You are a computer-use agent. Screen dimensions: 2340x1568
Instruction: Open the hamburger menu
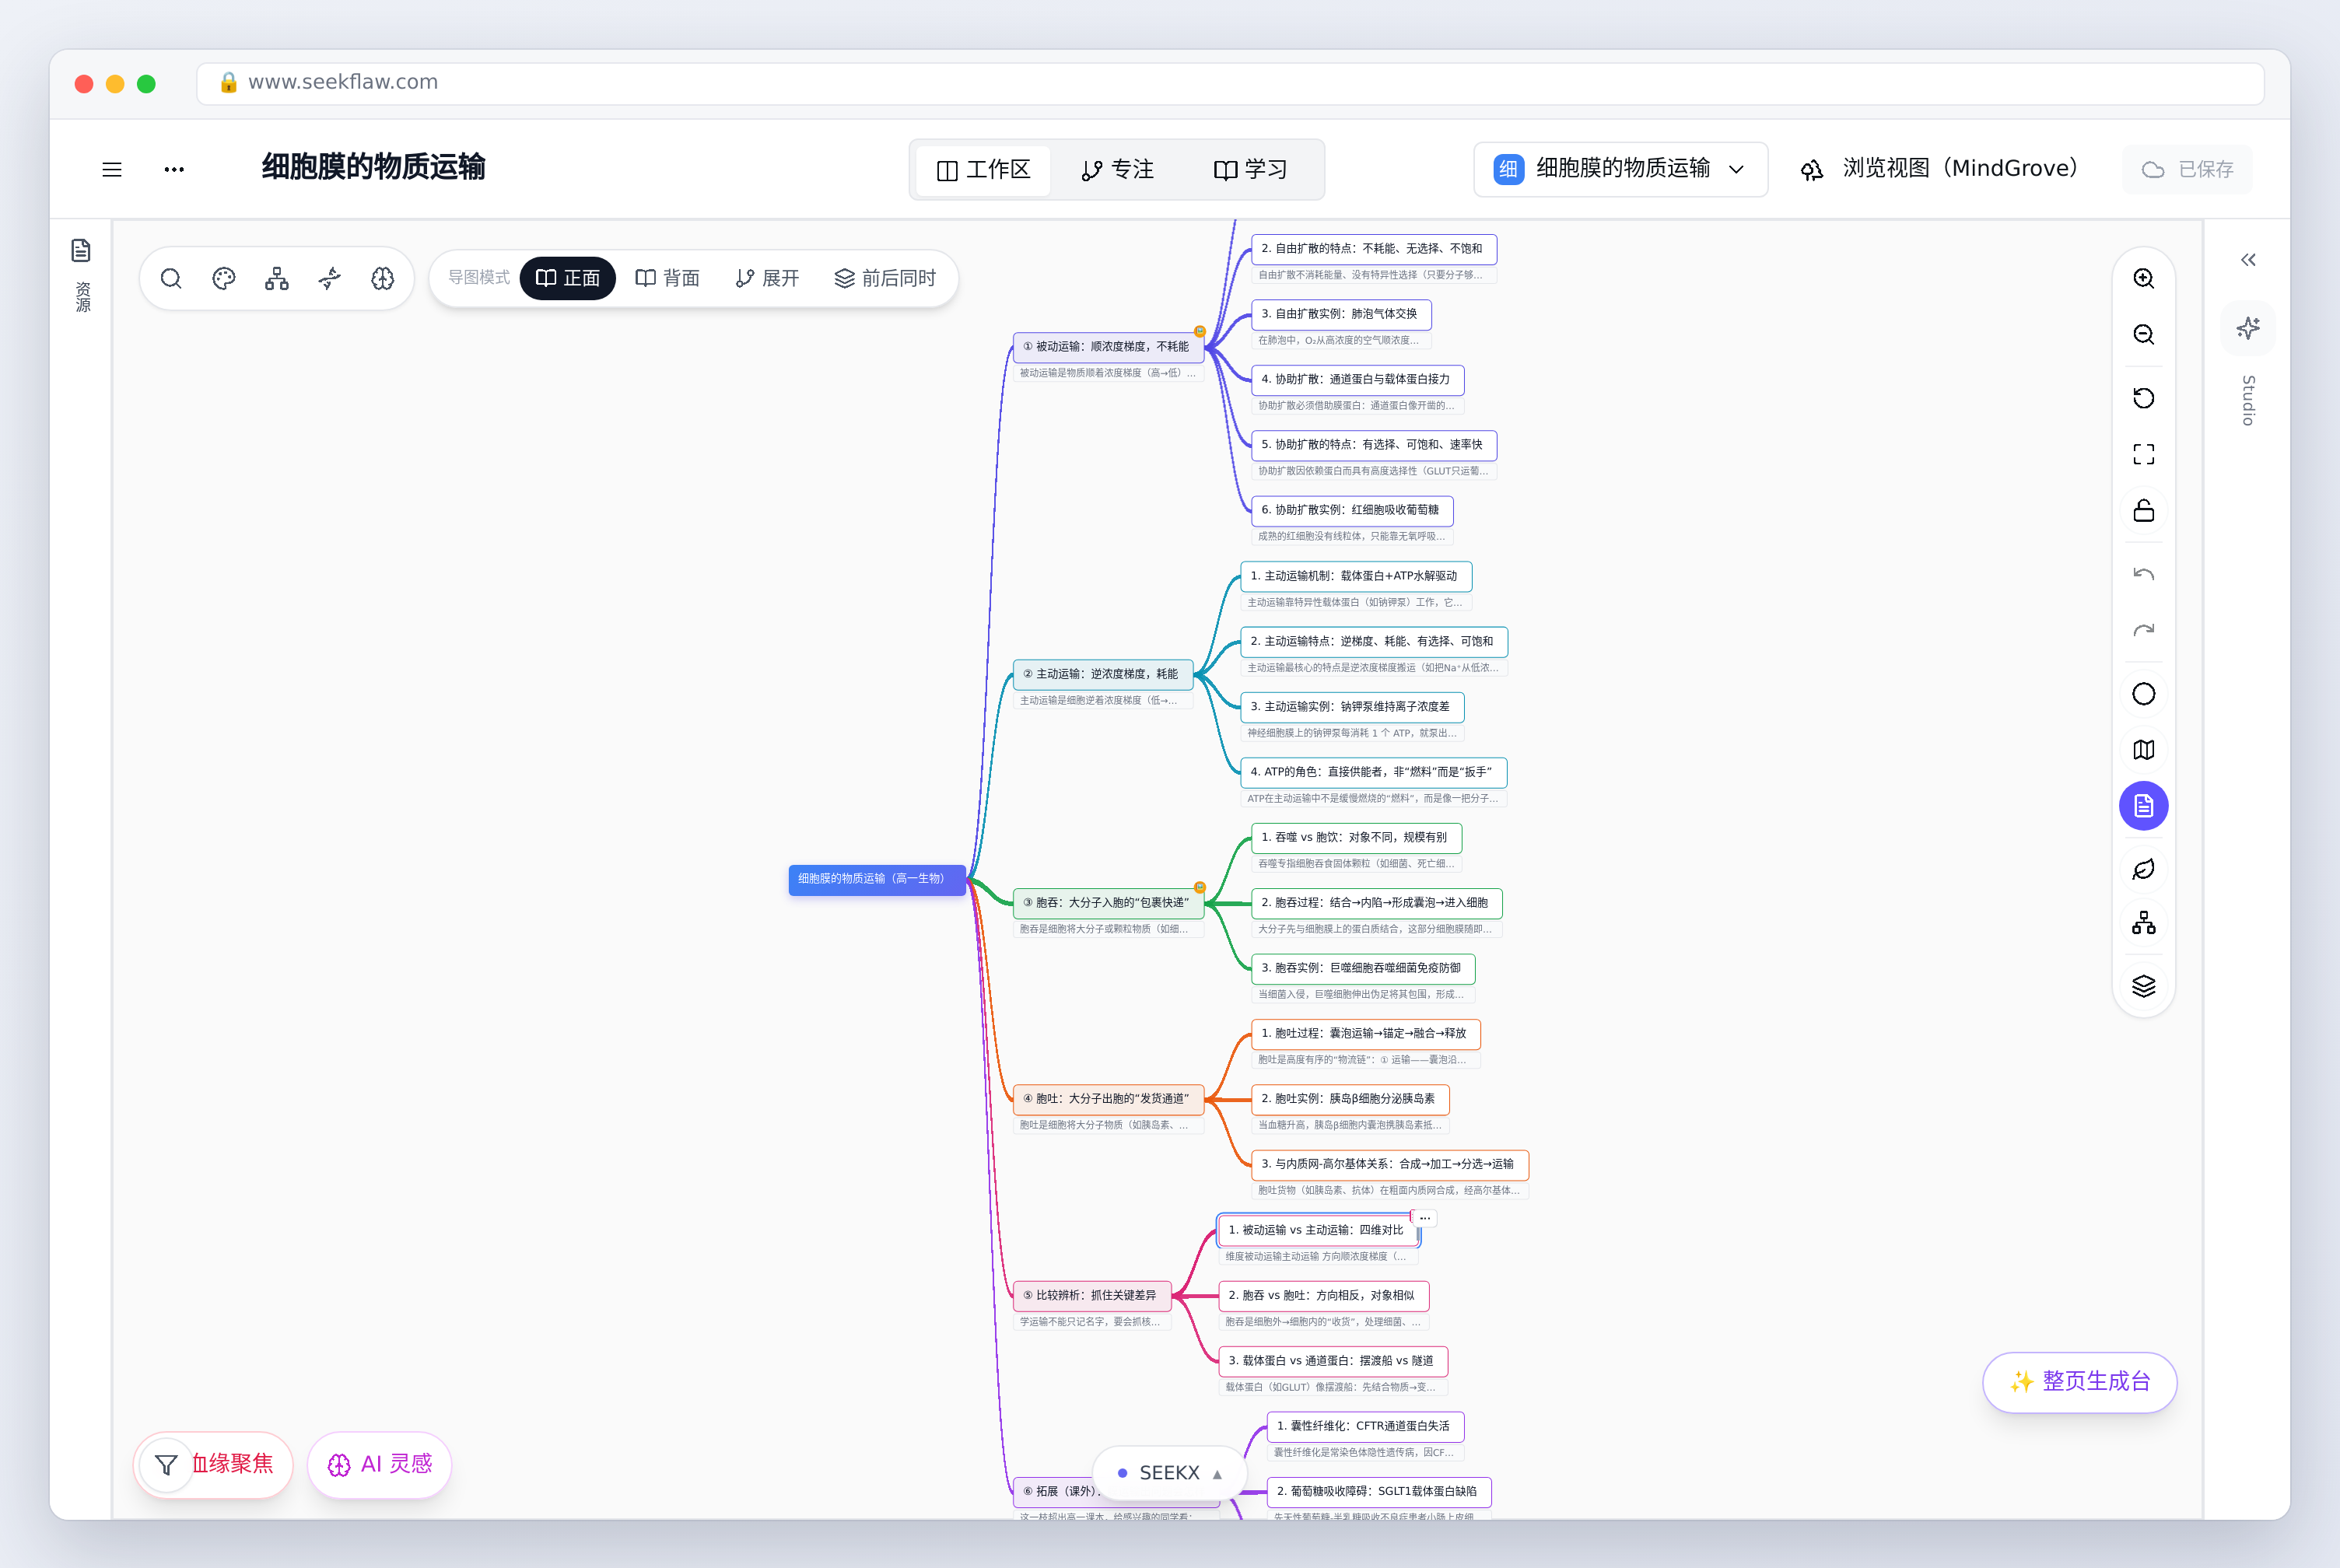pyautogui.click(x=112, y=169)
